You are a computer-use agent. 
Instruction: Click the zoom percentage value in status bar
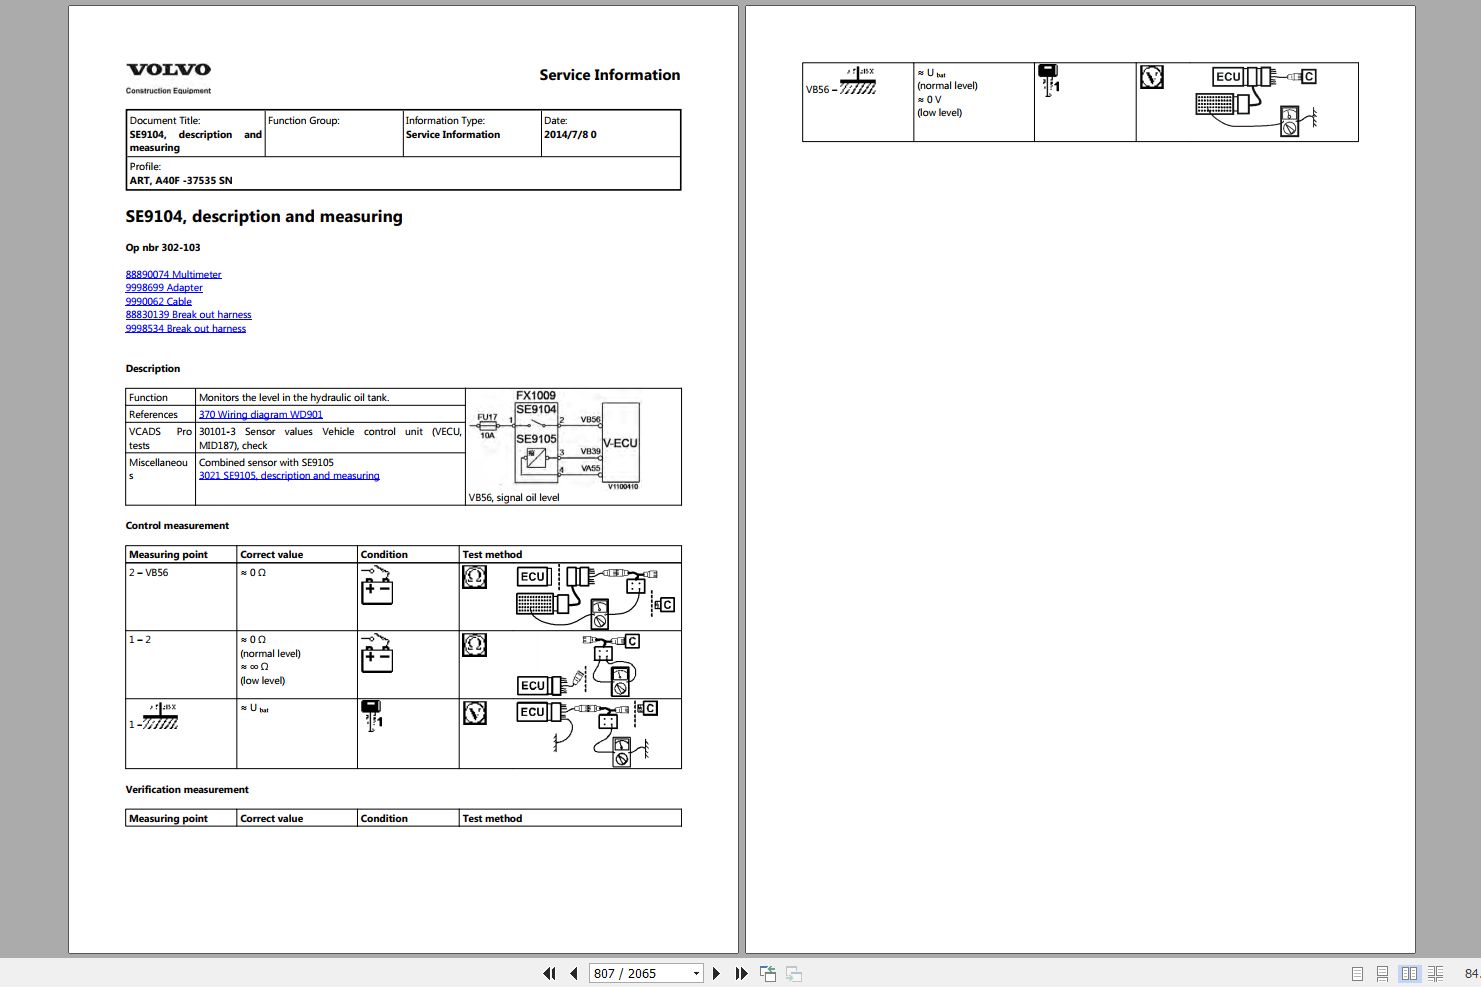pyautogui.click(x=1471, y=973)
